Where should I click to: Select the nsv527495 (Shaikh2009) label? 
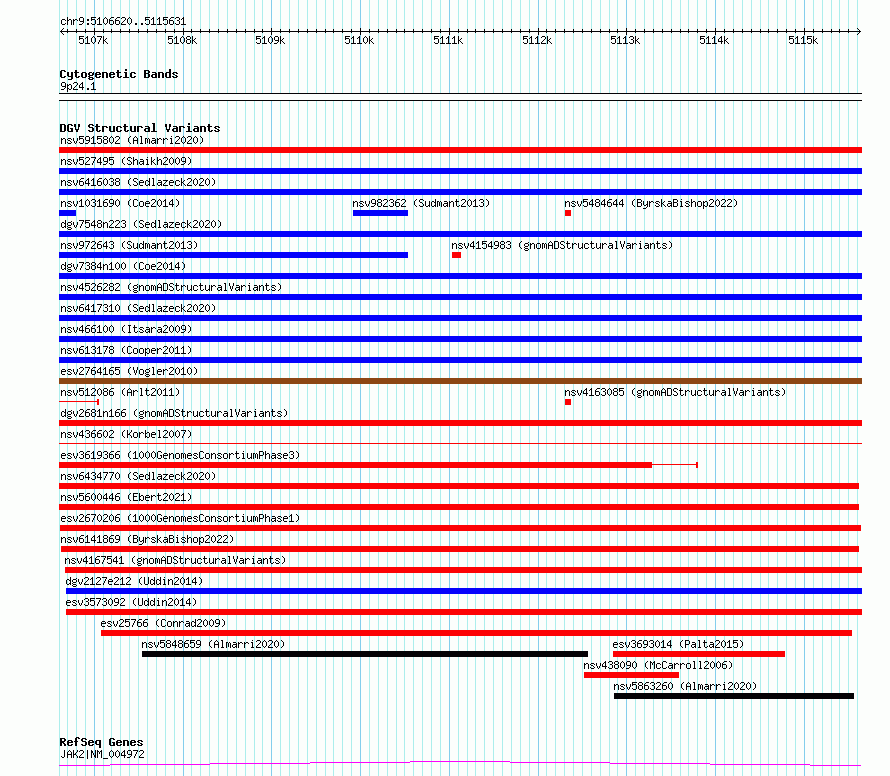(x=126, y=161)
